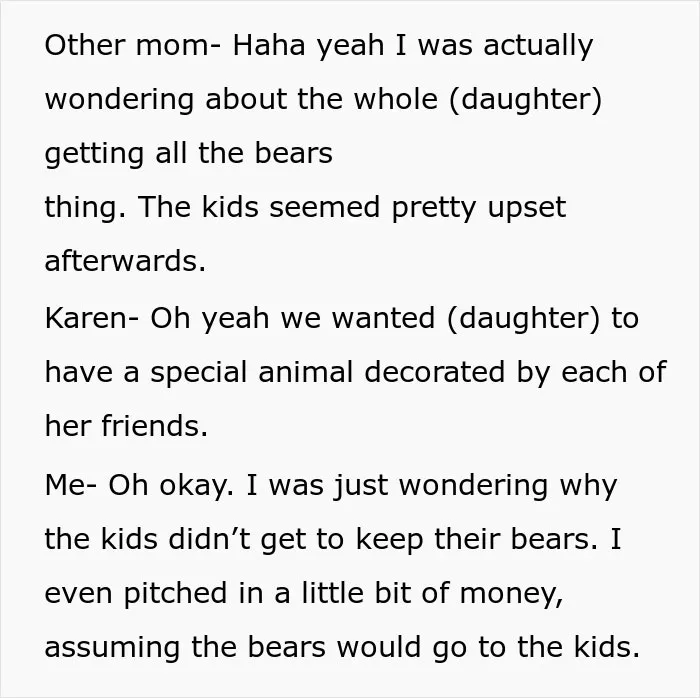Click the words "Other mom-" at start
This screenshot has height=698, width=700.
coord(133,45)
